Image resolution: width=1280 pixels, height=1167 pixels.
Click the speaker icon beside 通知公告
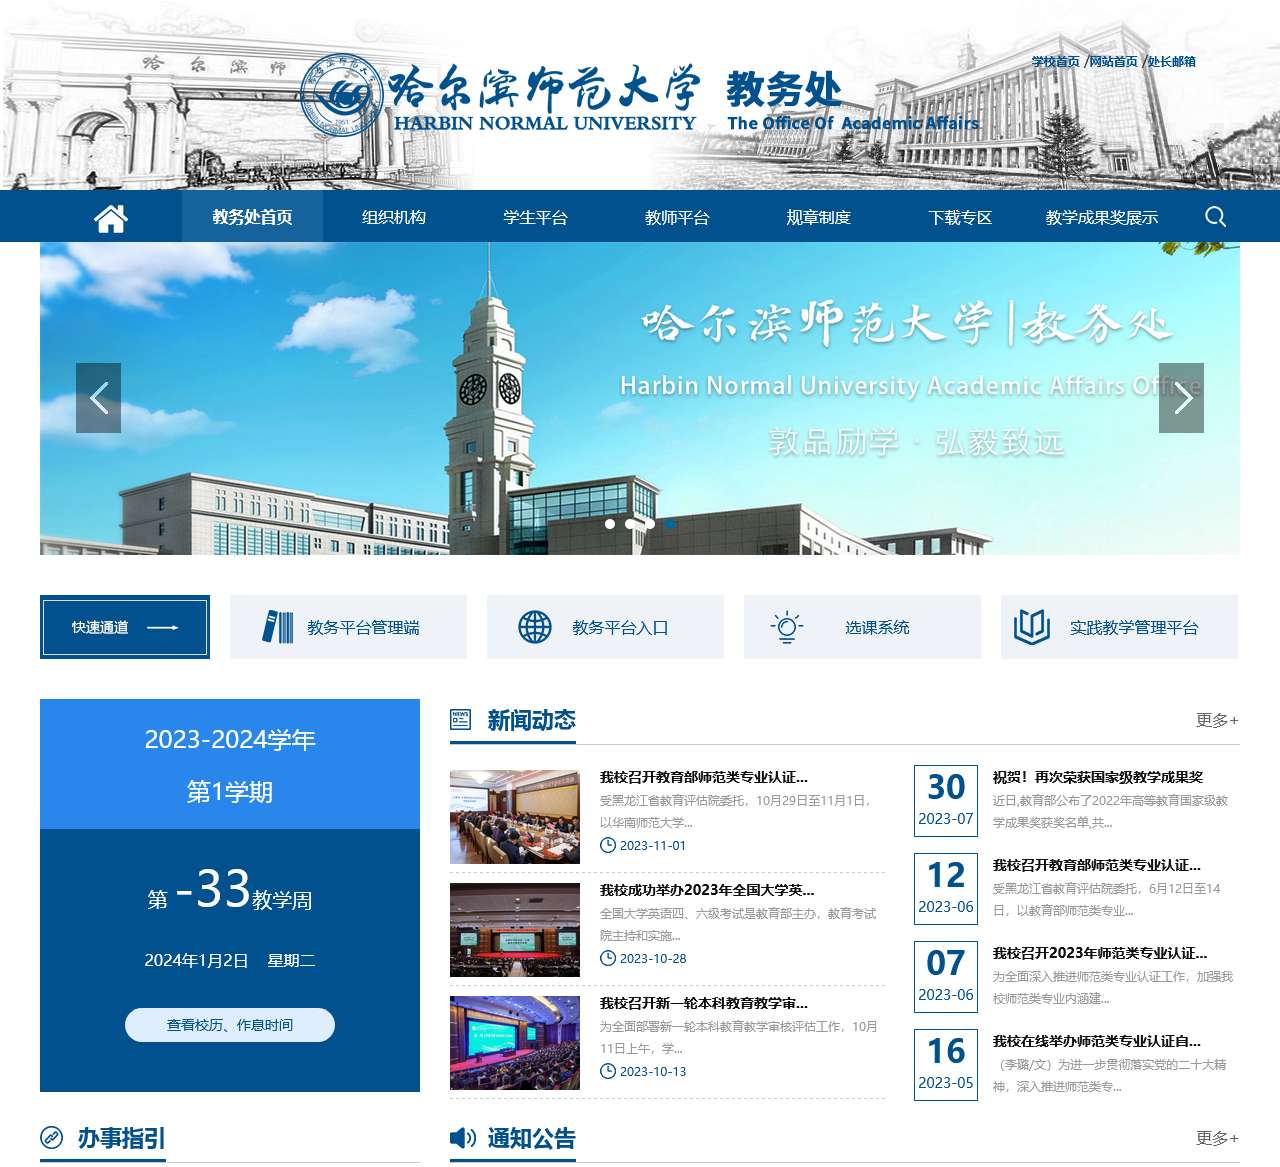pyautogui.click(x=461, y=1138)
